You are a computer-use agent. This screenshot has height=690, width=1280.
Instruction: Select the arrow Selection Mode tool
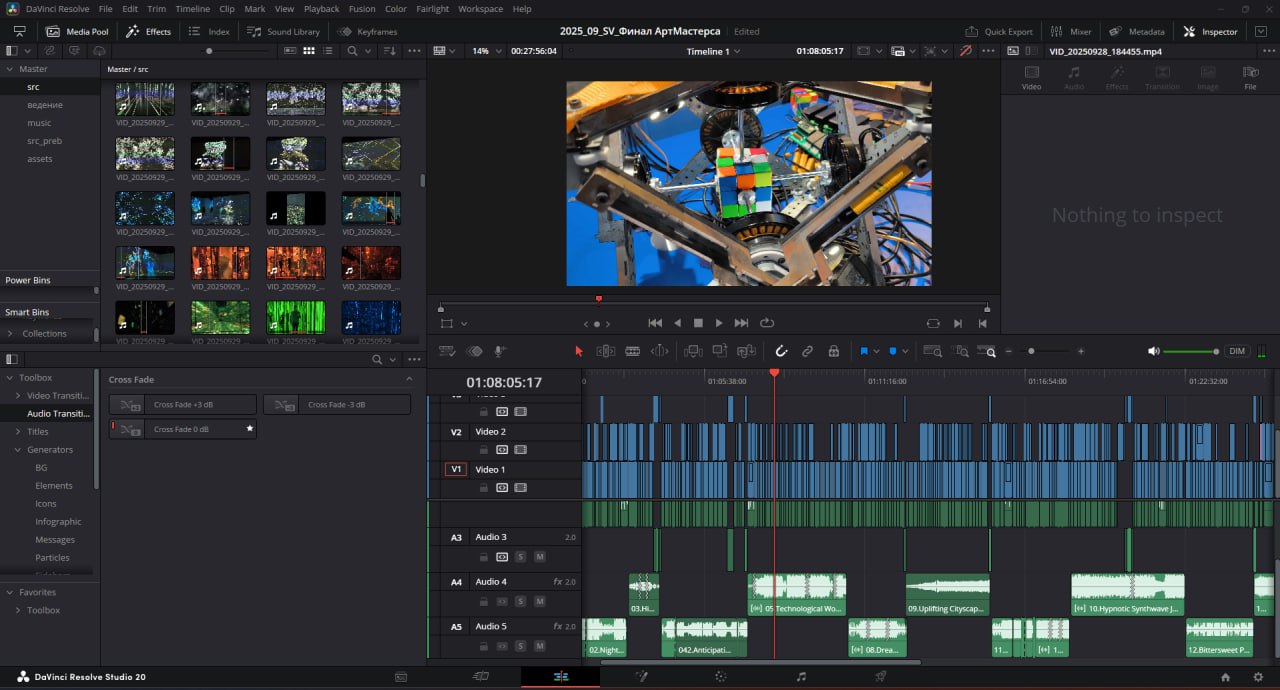pyautogui.click(x=578, y=351)
